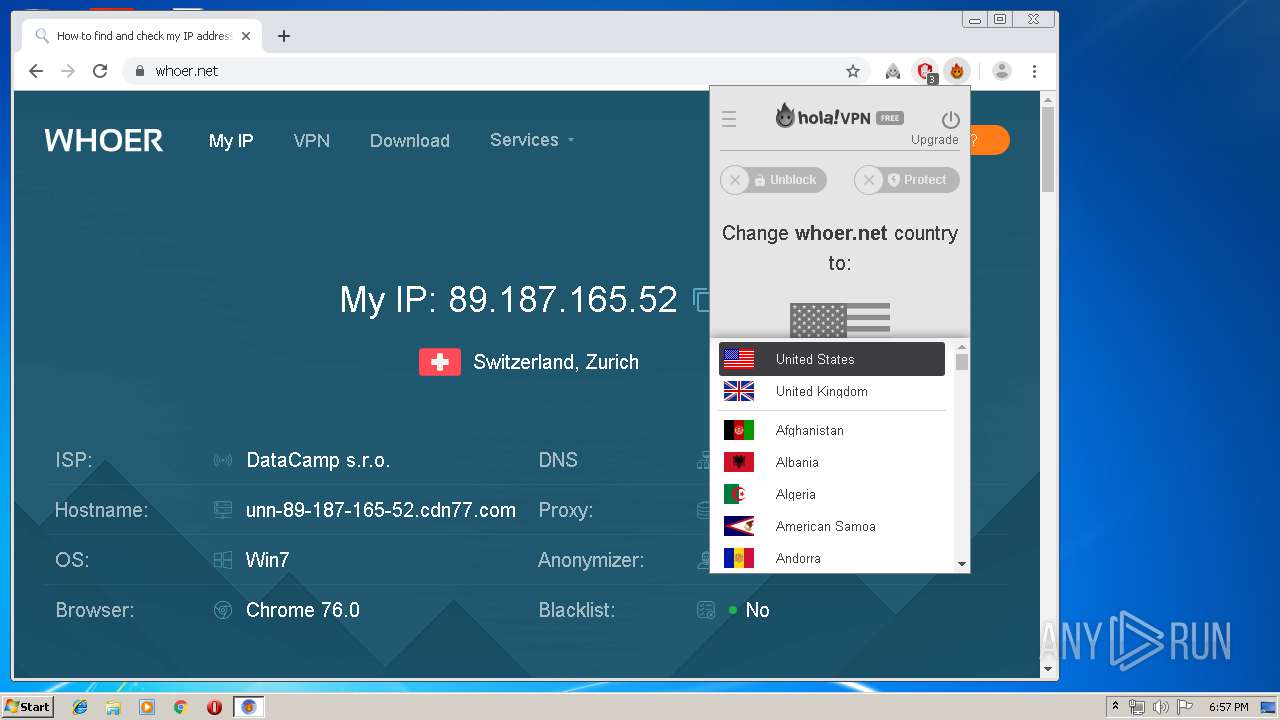Click the Hostname computer icon
This screenshot has height=720, width=1280.
tap(223, 510)
